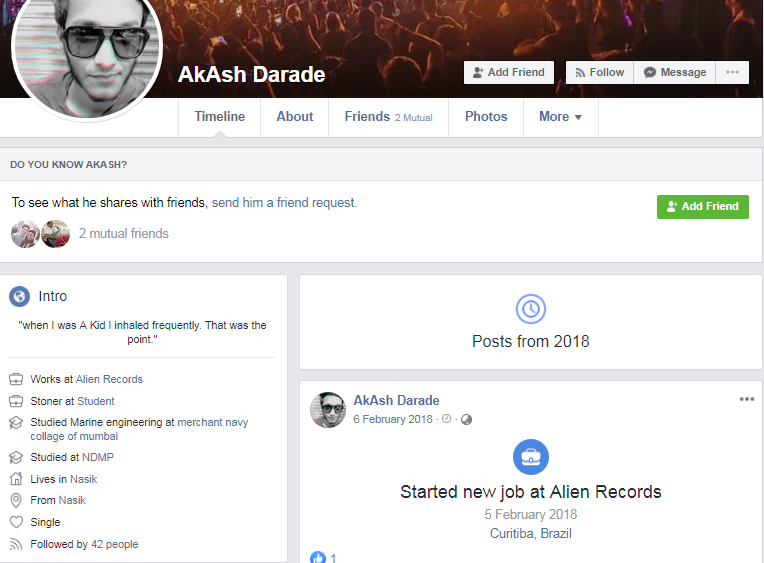Image resolution: width=764 pixels, height=563 pixels.
Task: Click the blue briefcase job icon
Action: 531,457
